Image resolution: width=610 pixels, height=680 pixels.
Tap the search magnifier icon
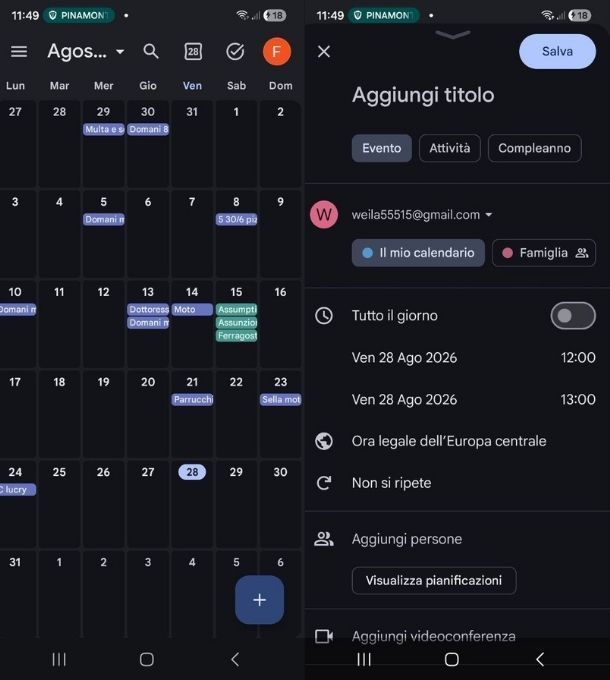pyautogui.click(x=151, y=51)
